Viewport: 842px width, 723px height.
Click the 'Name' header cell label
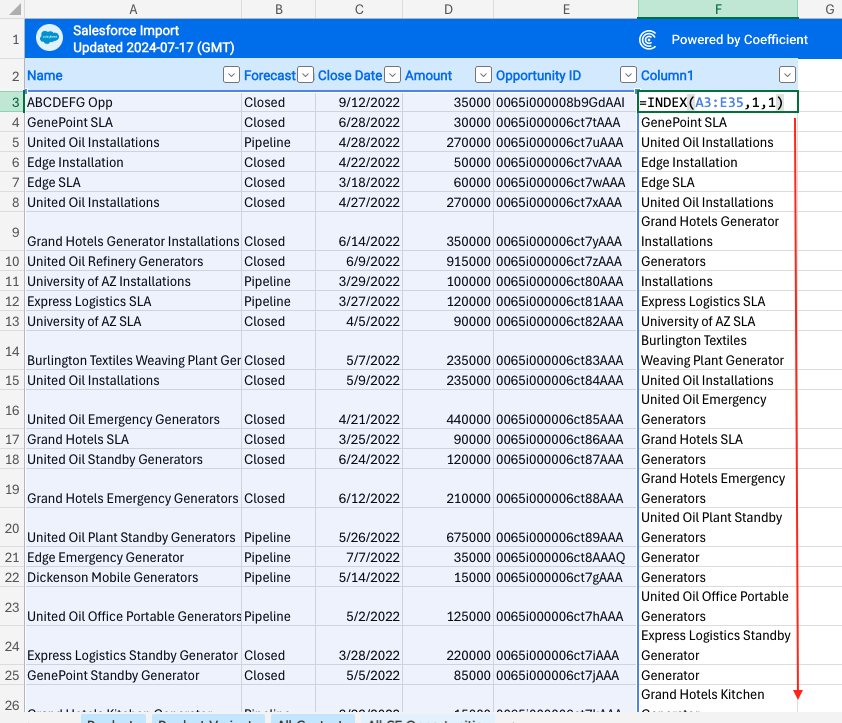pos(45,76)
